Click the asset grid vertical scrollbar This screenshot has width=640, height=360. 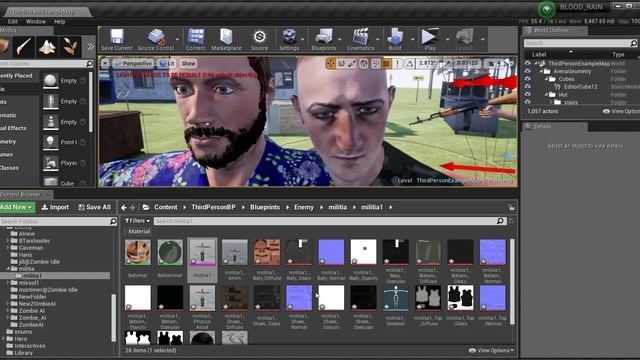pyautogui.click(x=512, y=282)
